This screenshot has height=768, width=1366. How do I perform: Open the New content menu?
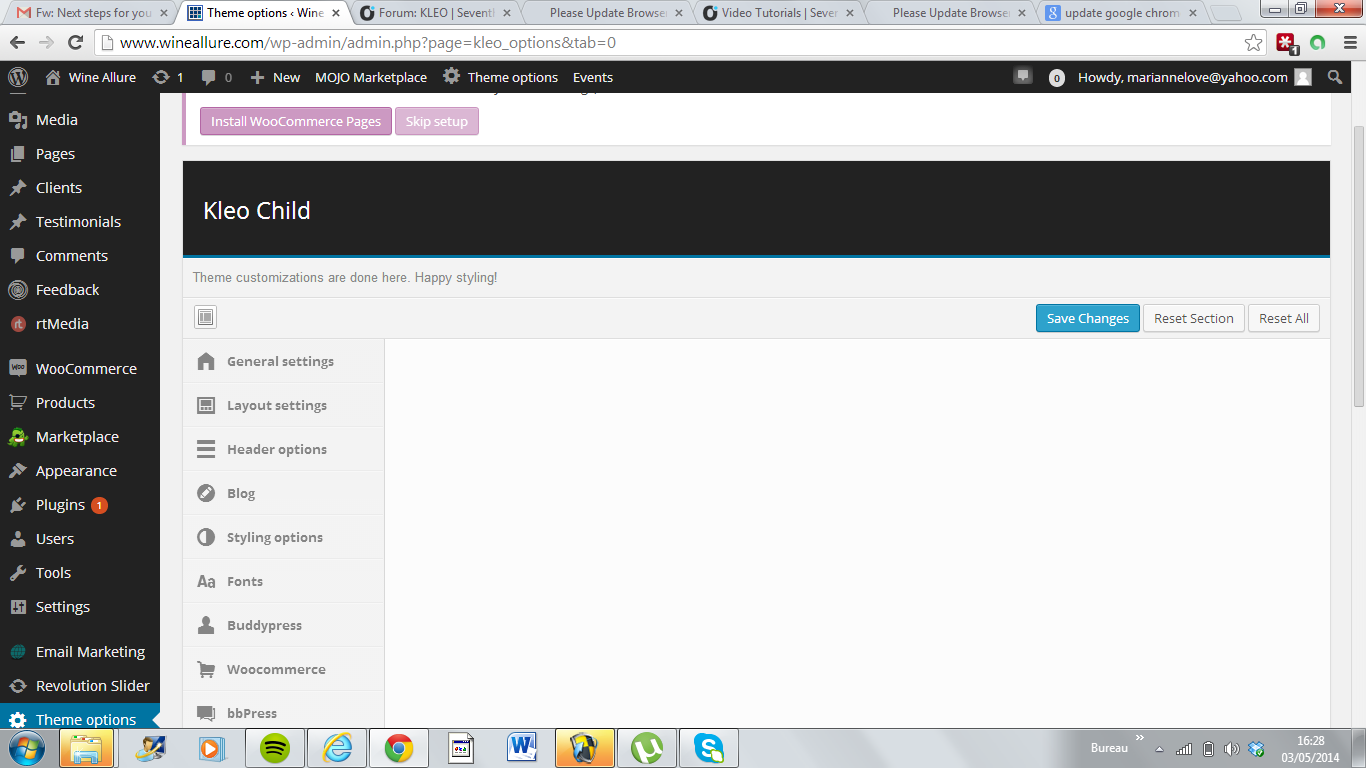pyautogui.click(x=275, y=77)
